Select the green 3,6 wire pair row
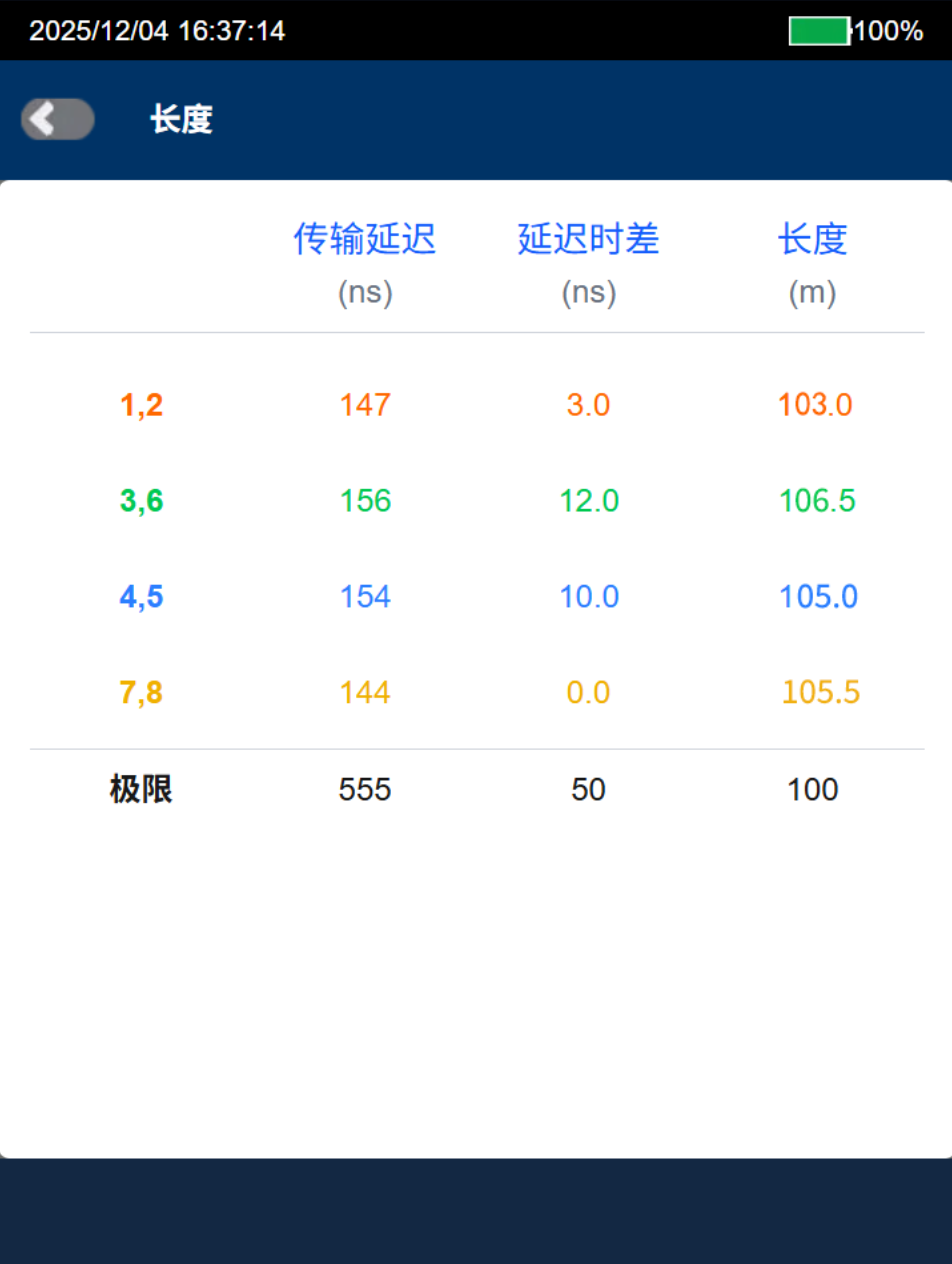This screenshot has height=1264, width=952. tap(141, 501)
